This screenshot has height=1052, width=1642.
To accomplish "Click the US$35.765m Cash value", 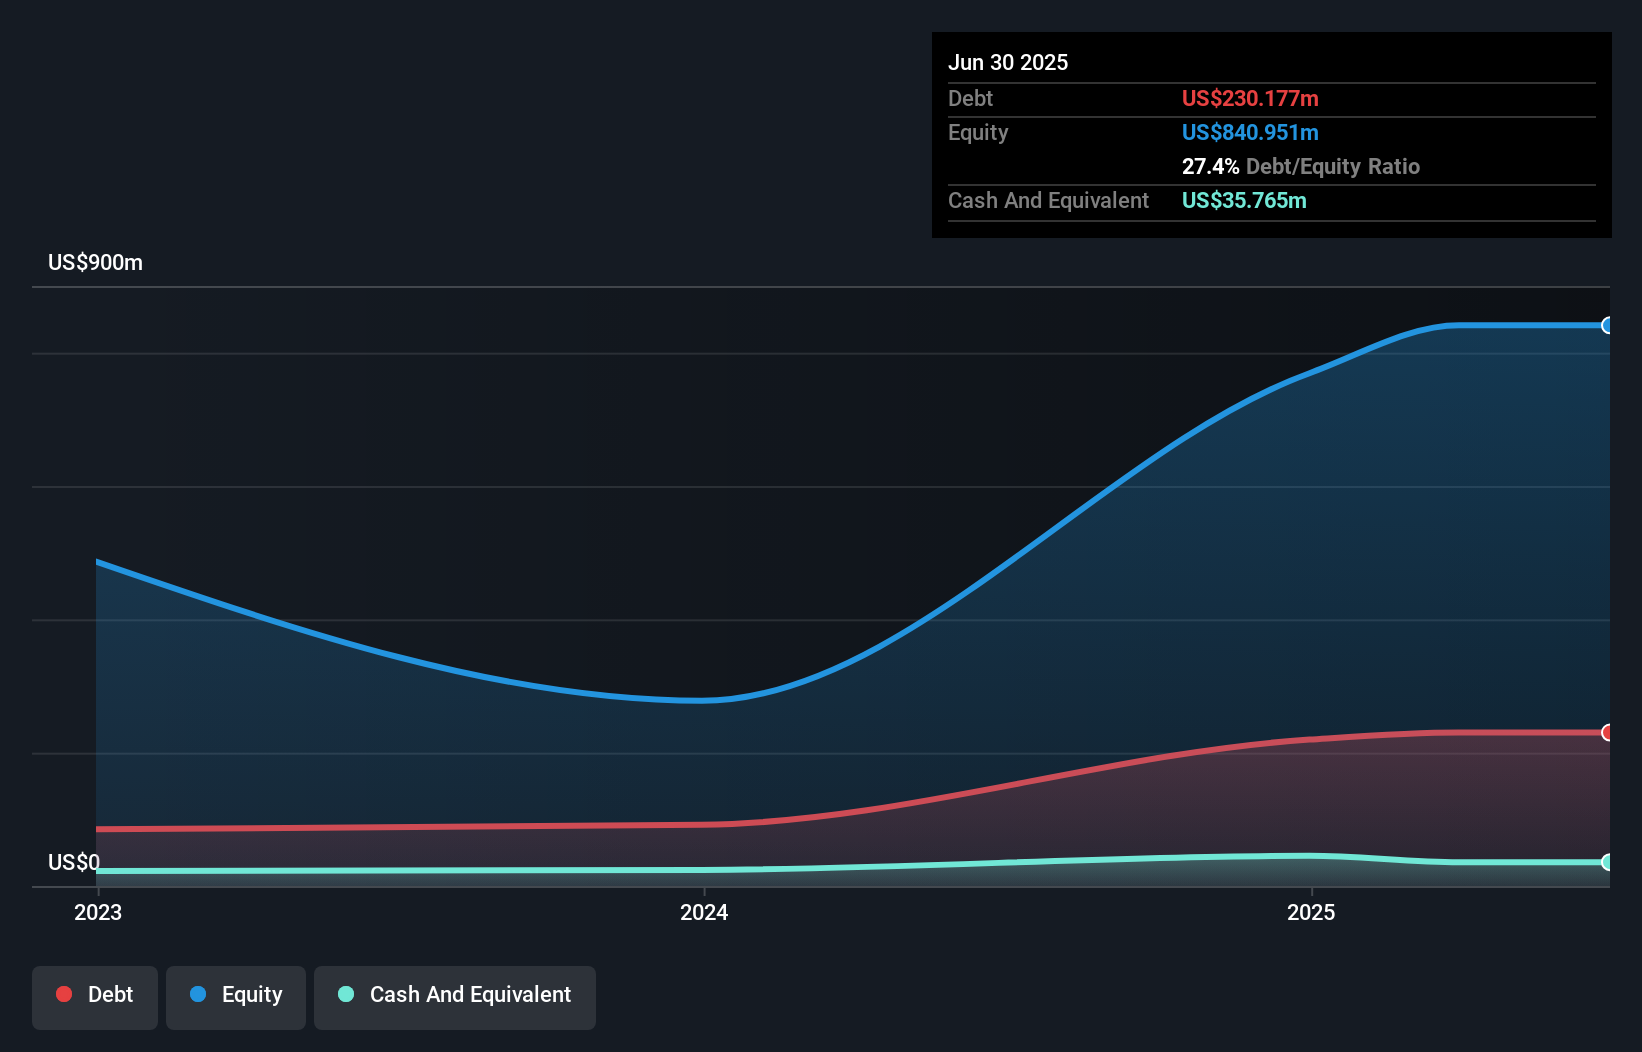I will coord(1243,200).
